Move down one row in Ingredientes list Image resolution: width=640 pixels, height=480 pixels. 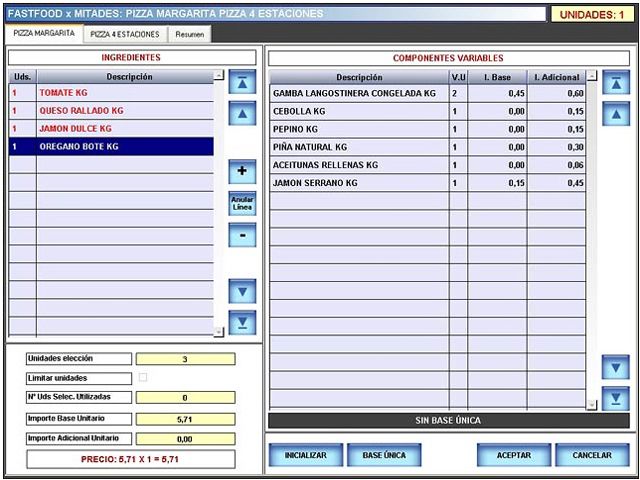click(x=242, y=291)
